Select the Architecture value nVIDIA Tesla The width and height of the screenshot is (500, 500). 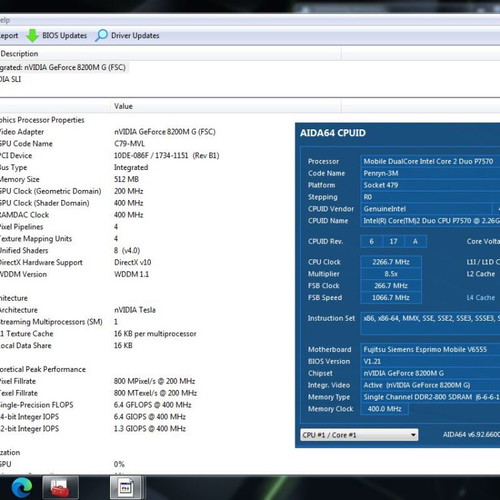click(x=135, y=310)
